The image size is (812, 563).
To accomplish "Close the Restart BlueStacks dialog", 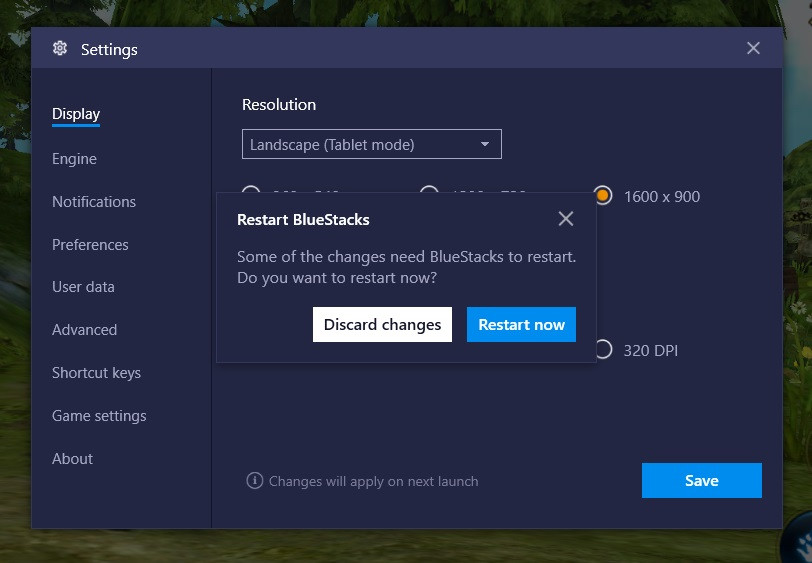I will point(565,219).
